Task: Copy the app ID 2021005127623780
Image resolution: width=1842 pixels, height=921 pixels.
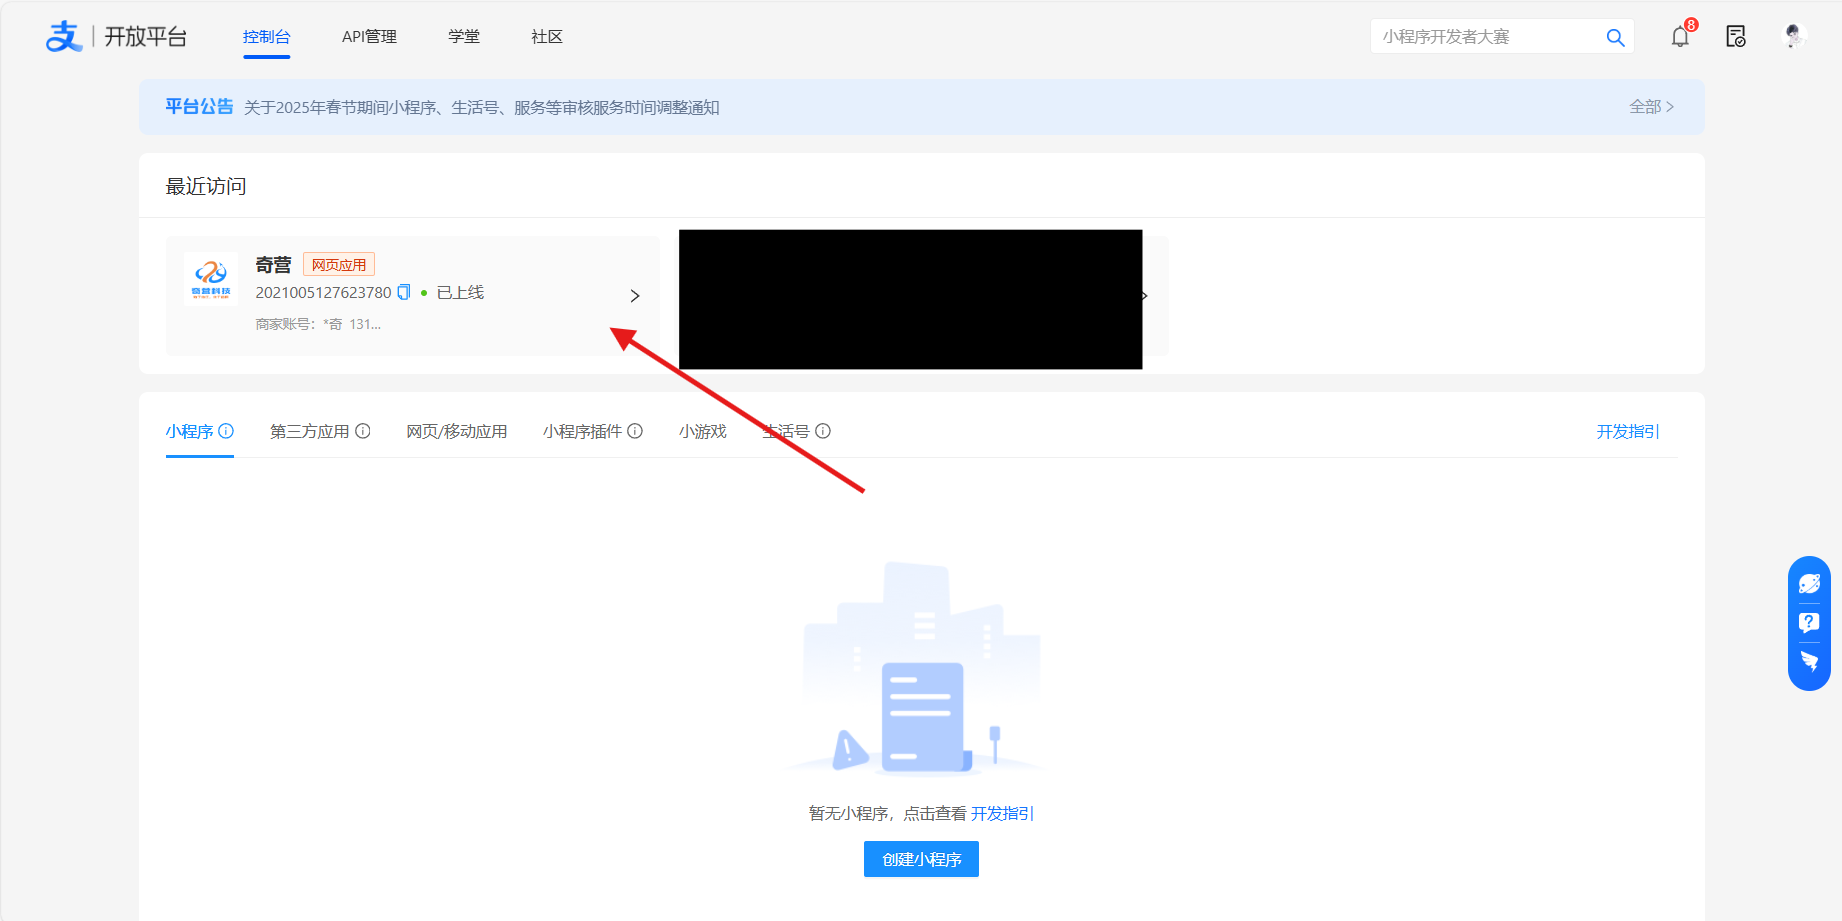Action: tap(404, 292)
